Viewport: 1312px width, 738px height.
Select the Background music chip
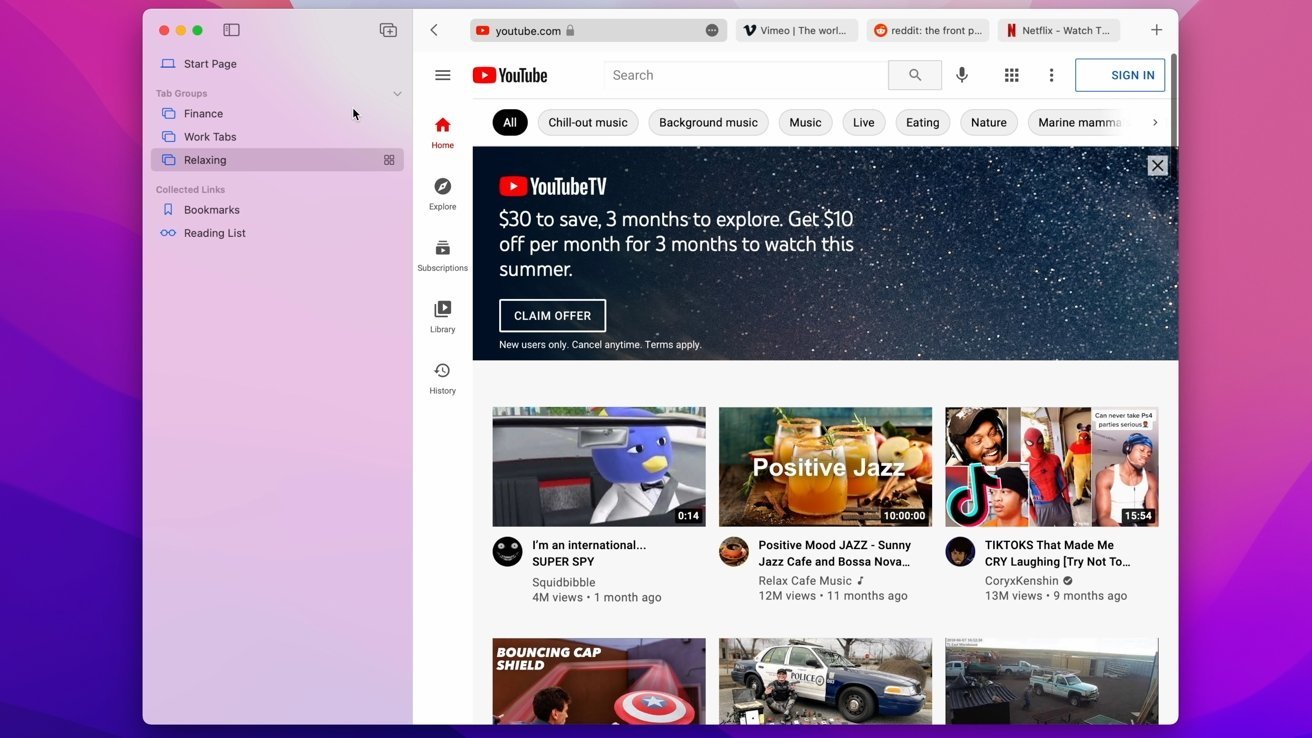click(708, 123)
